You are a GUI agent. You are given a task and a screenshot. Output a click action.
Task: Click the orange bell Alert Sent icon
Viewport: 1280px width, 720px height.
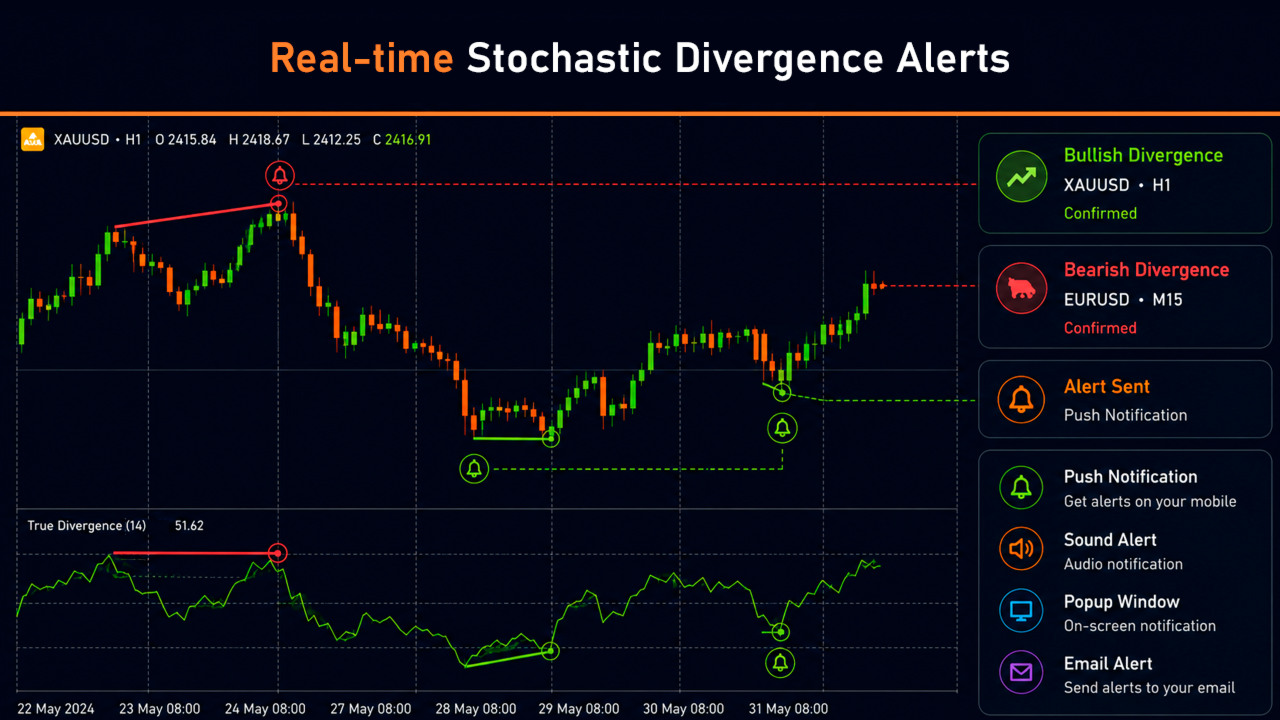click(1021, 400)
